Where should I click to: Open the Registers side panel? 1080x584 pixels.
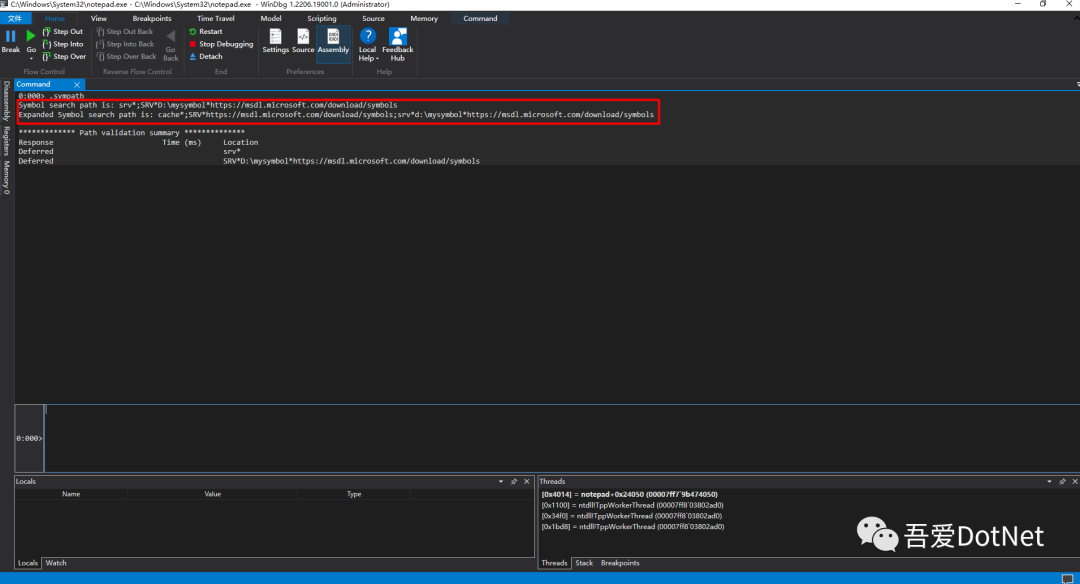6,140
